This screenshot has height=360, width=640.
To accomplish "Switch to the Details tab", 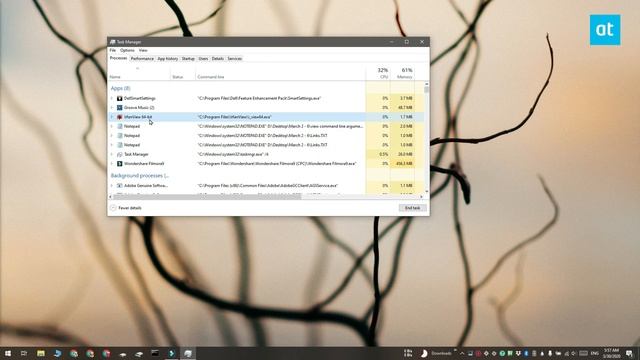I will coord(218,59).
